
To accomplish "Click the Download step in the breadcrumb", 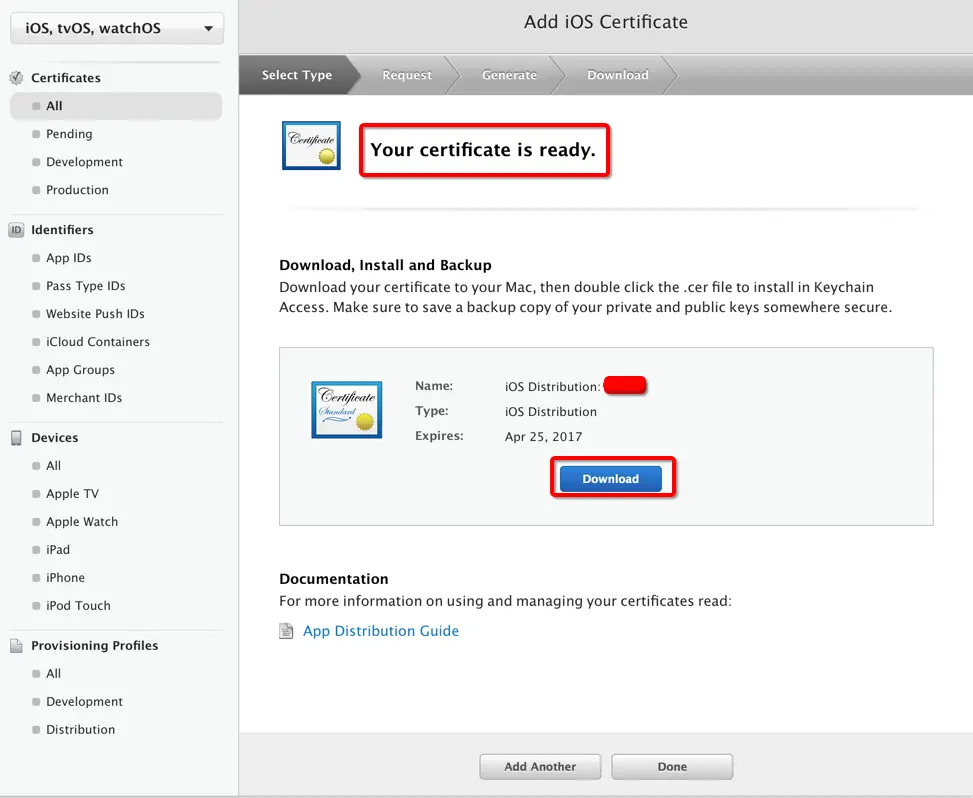I will 618,75.
